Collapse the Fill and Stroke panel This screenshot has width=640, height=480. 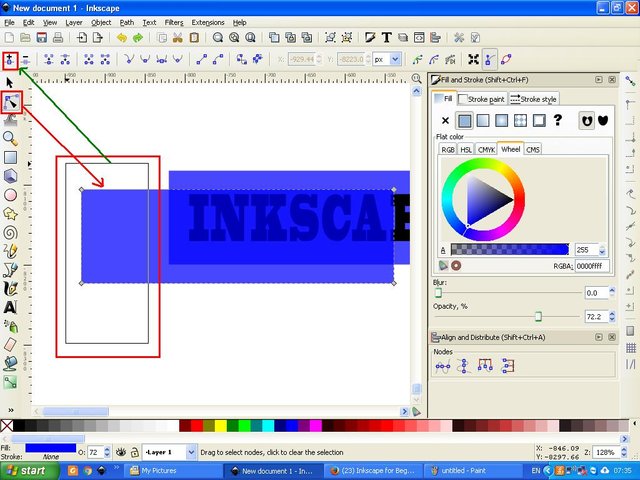tap(599, 80)
